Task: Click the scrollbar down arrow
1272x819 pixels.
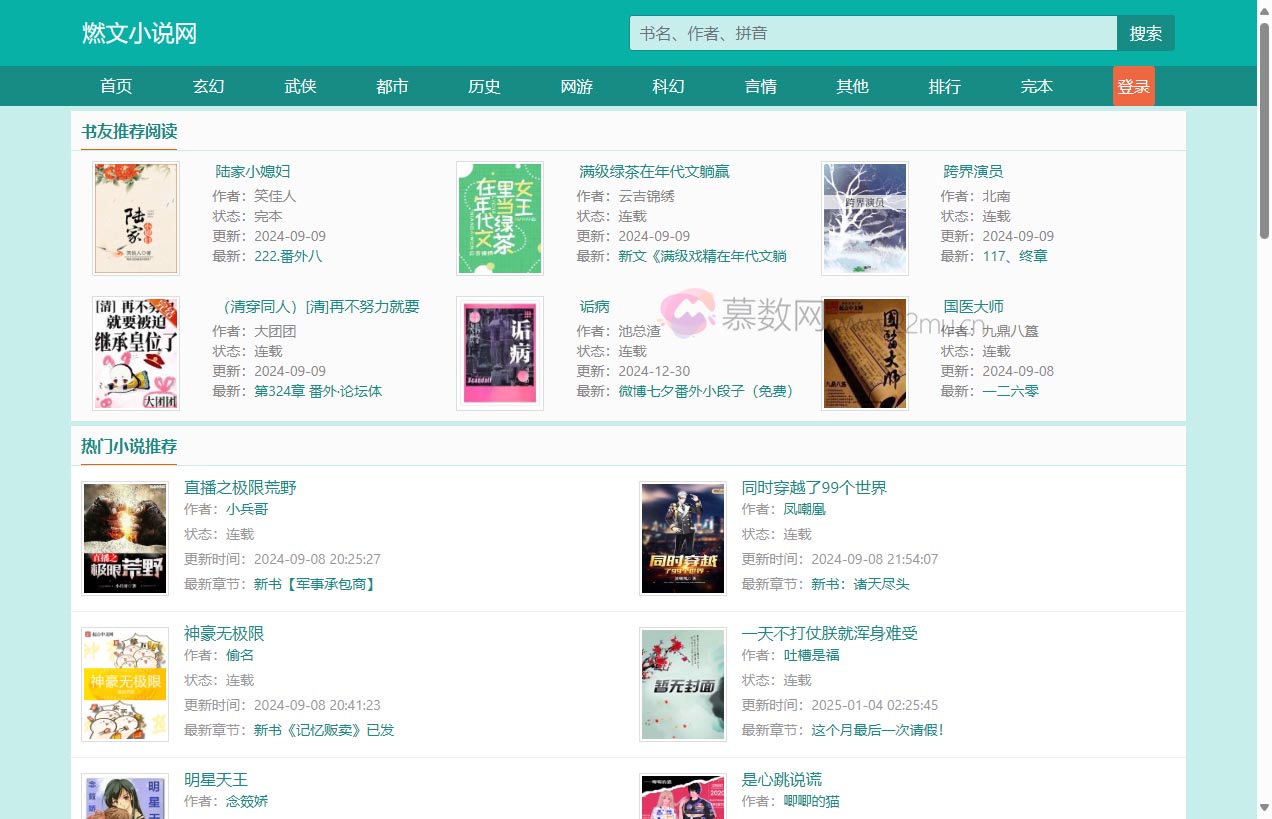Action: pyautogui.click(x=1264, y=807)
